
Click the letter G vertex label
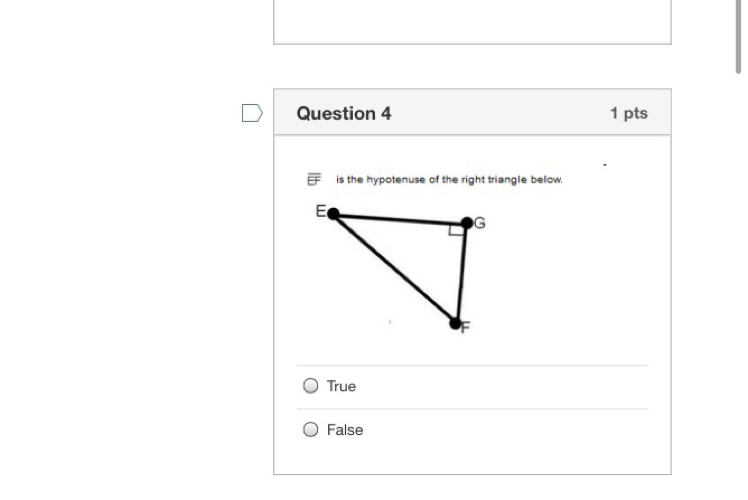(x=480, y=223)
